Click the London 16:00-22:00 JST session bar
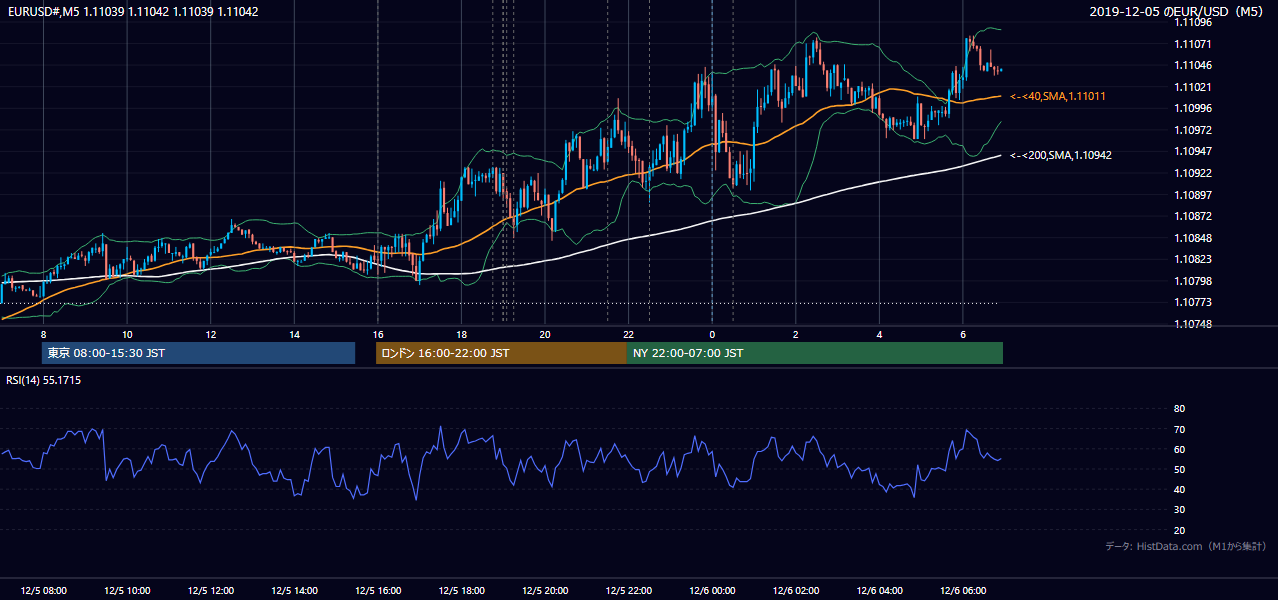 click(501, 353)
